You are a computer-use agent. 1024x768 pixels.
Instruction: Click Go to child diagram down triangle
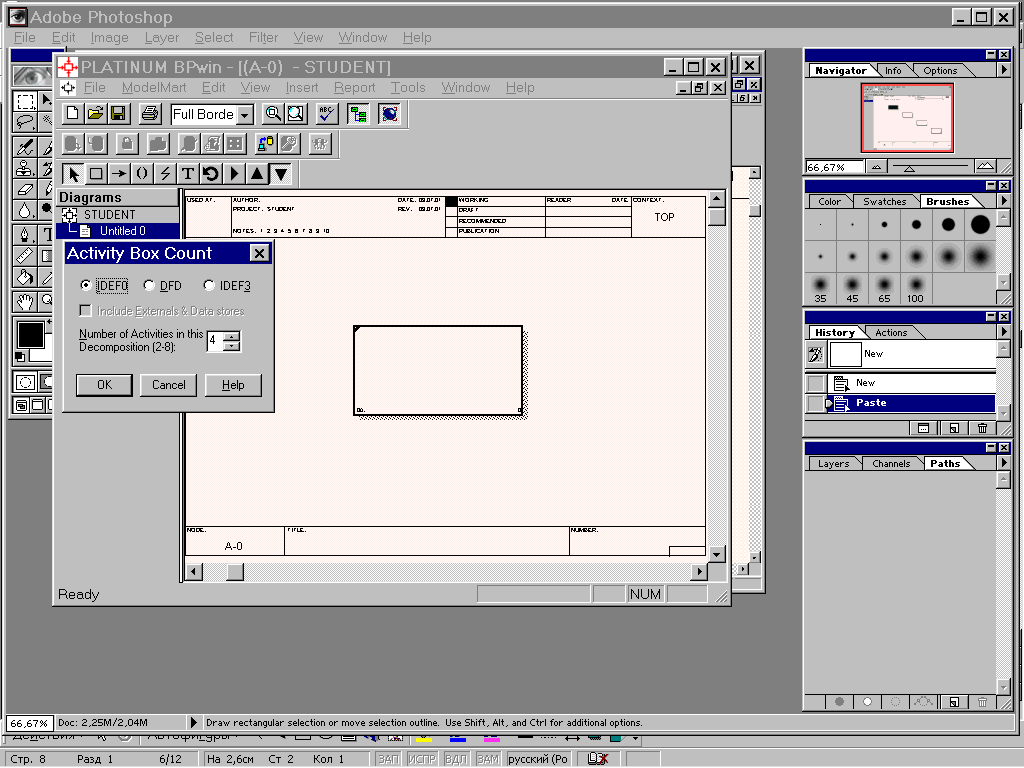click(281, 174)
